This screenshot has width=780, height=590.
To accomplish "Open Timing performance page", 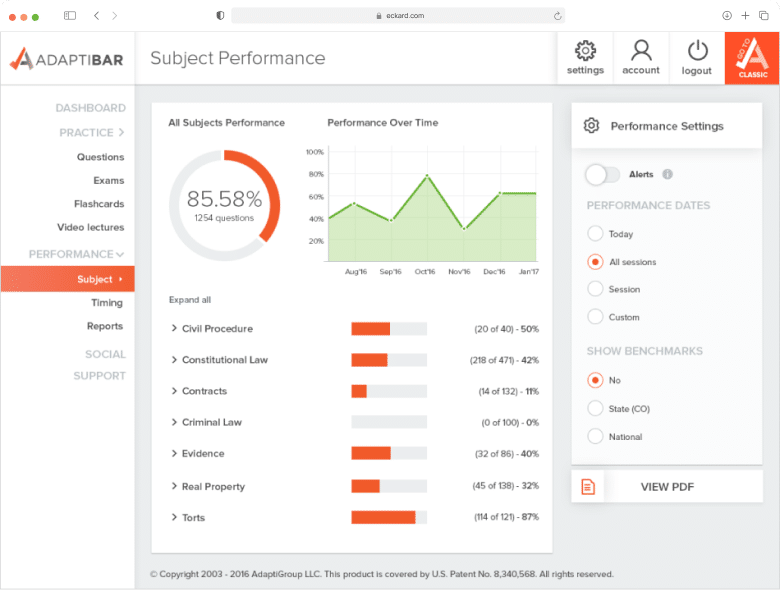I will point(106,302).
